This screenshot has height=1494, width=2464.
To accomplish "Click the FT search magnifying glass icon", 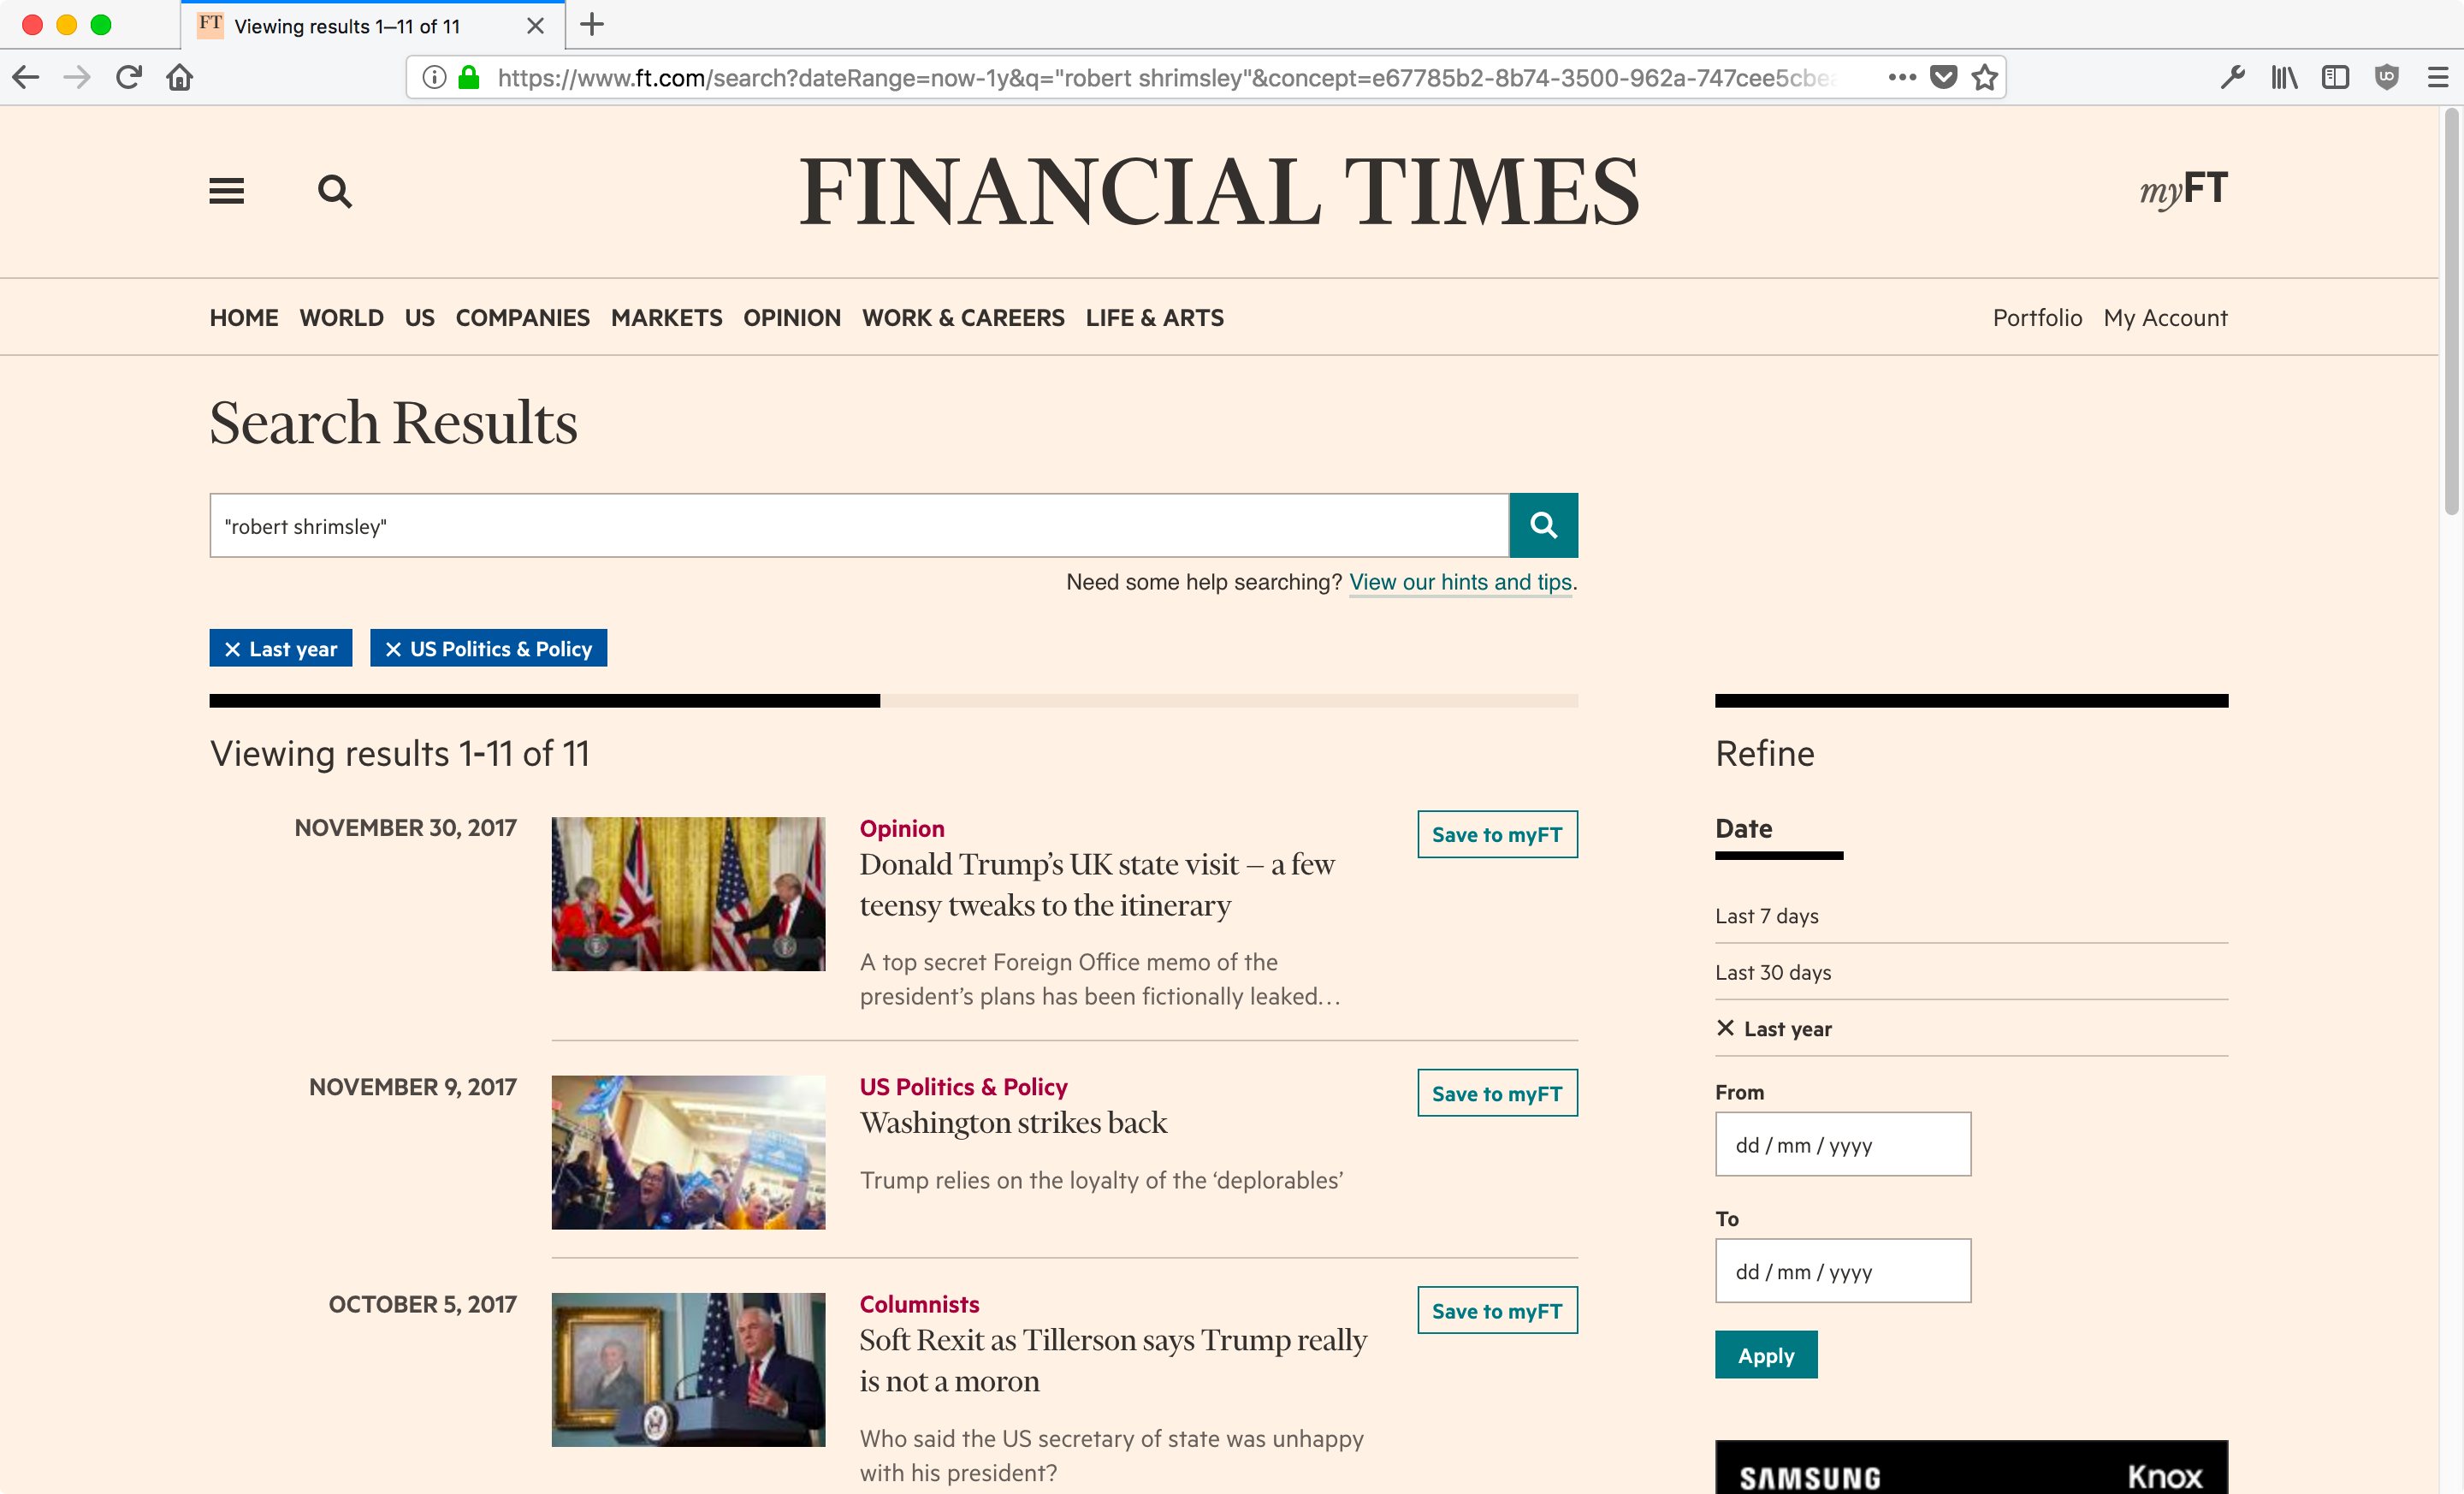I will (x=336, y=188).
